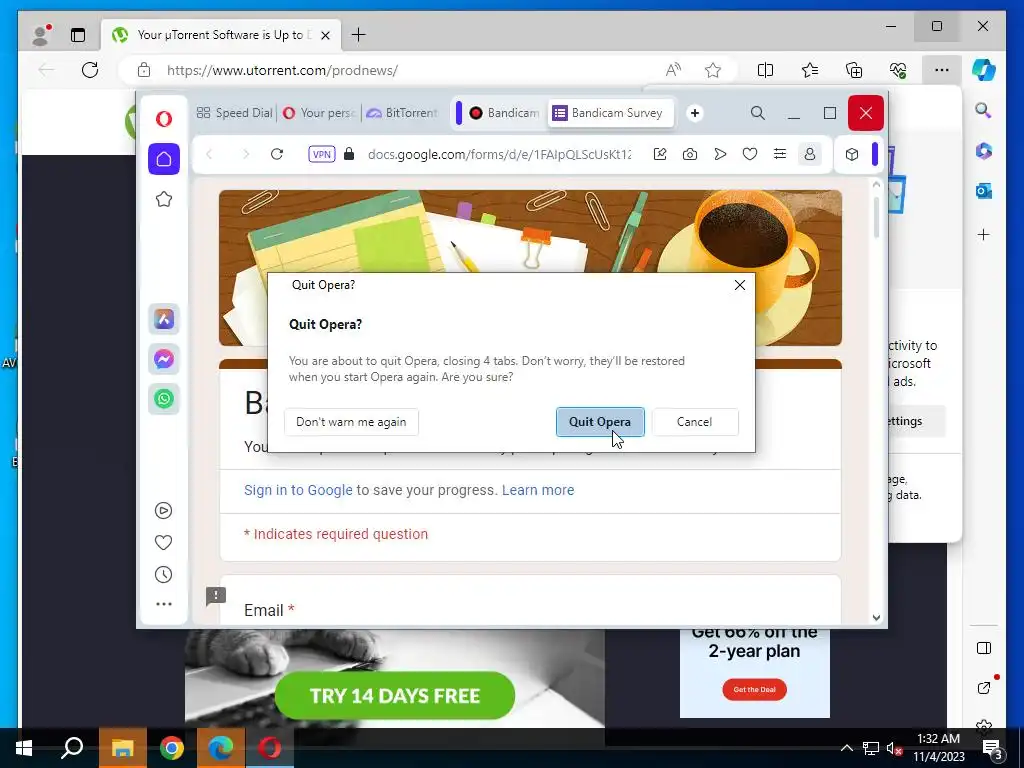
Task: Open Edge tab actions menu icon
Action: pyautogui.click(x=78, y=35)
